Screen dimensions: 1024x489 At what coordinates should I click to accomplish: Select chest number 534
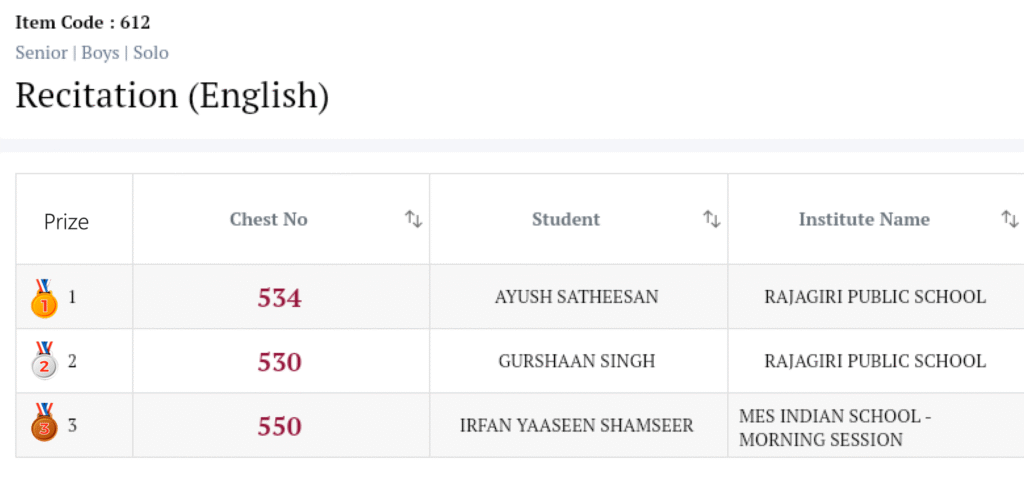[279, 298]
